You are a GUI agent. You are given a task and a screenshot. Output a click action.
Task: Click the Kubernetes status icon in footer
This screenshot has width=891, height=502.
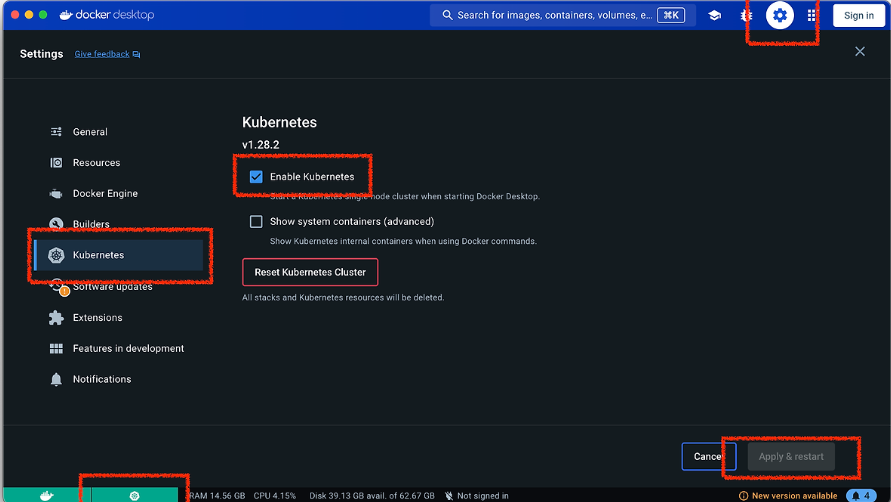click(x=134, y=496)
